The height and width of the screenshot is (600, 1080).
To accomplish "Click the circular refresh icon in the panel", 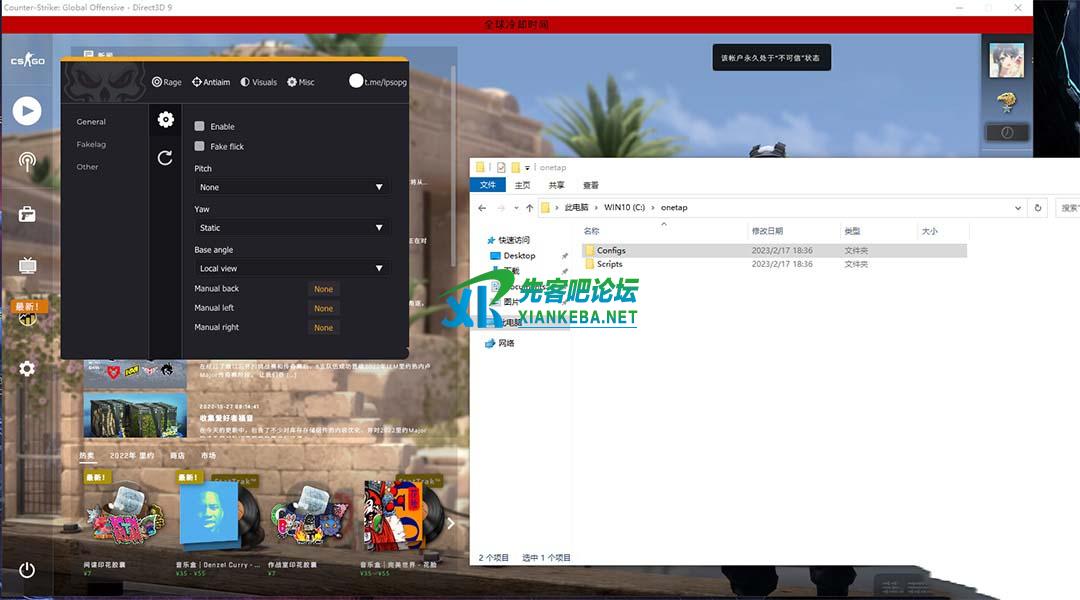I will [x=166, y=158].
